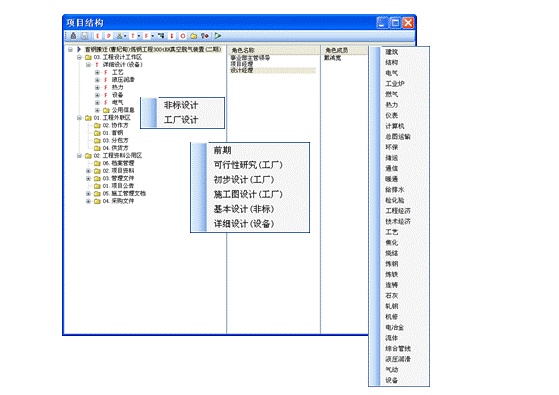Click the 角色名称 column header
This screenshot has height=395, width=559.
(273, 50)
